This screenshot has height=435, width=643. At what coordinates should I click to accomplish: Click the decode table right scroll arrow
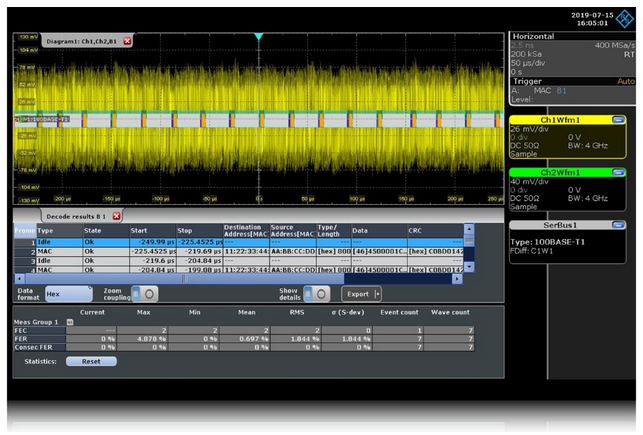coord(457,279)
